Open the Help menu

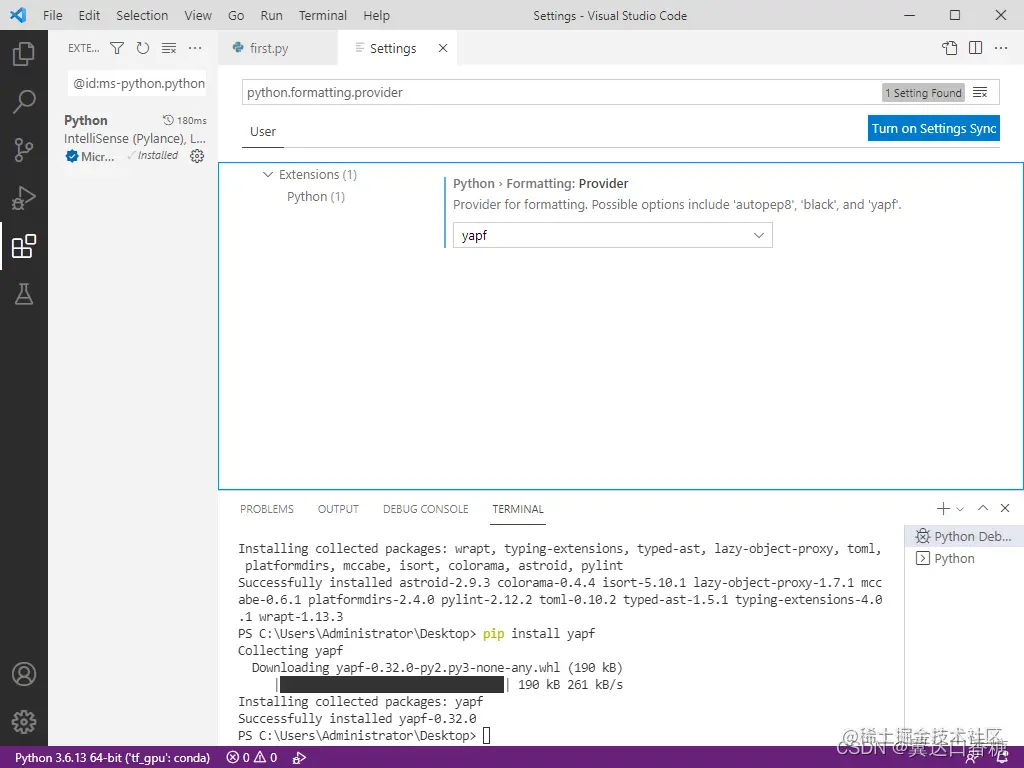pos(376,15)
